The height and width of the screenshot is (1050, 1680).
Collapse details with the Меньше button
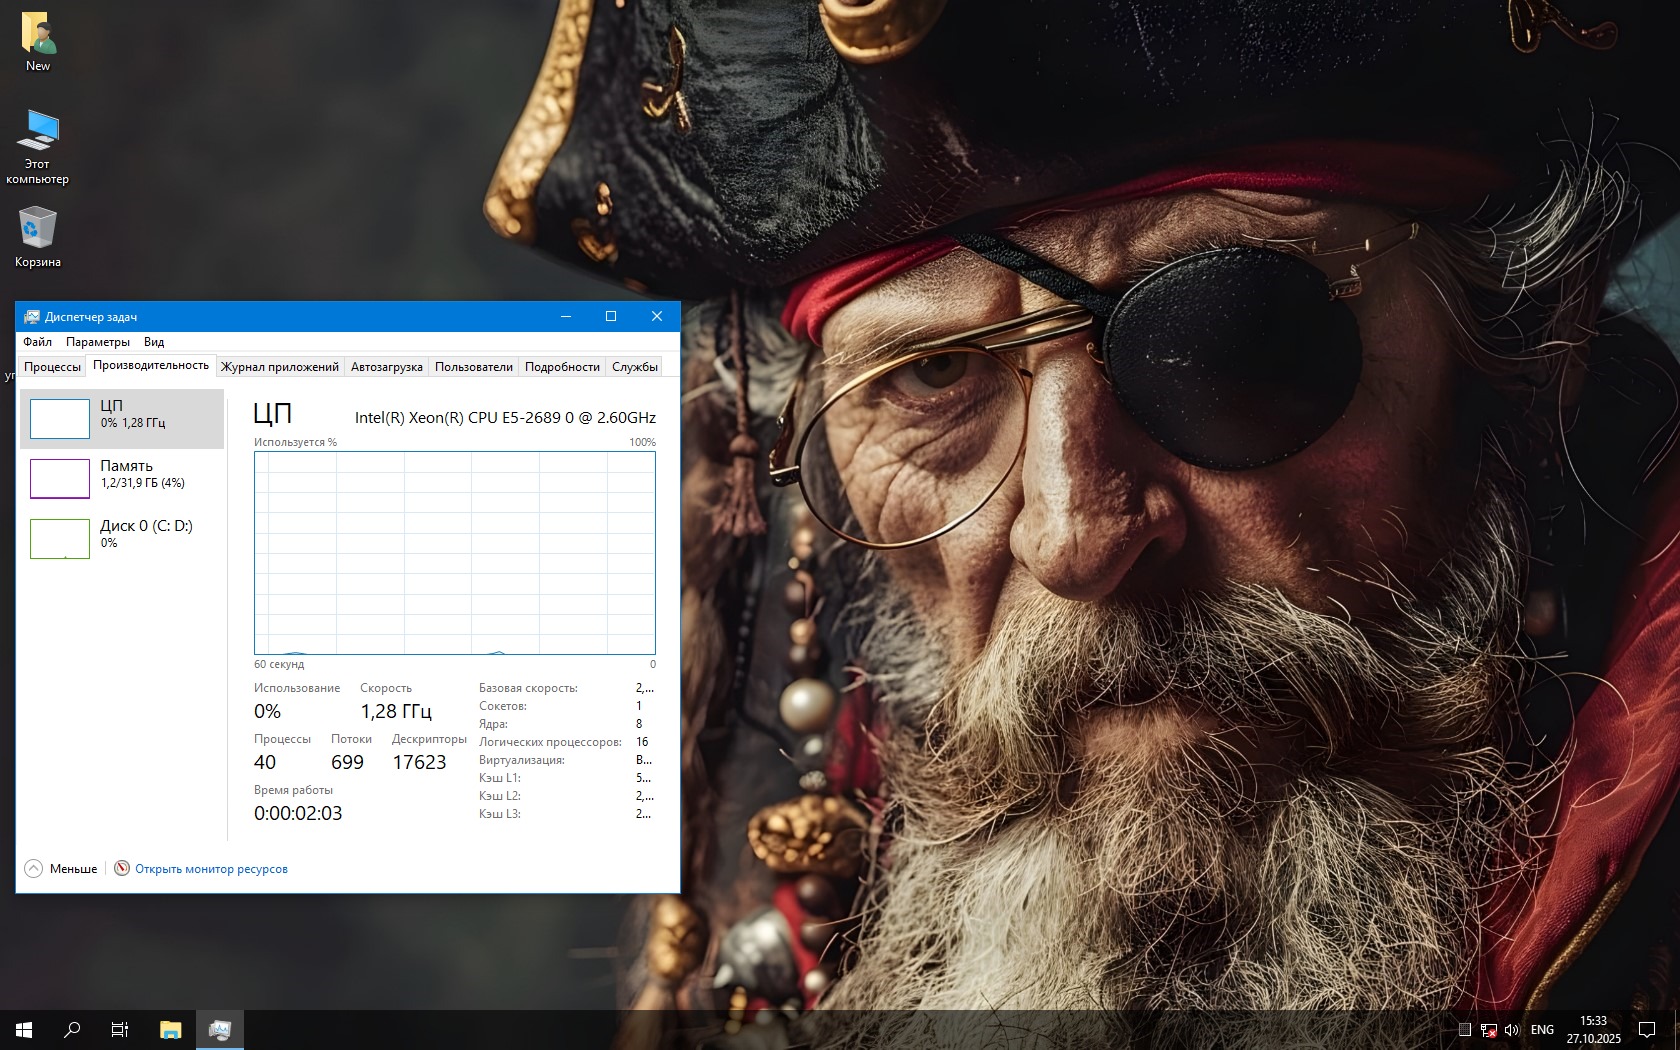[x=62, y=869]
